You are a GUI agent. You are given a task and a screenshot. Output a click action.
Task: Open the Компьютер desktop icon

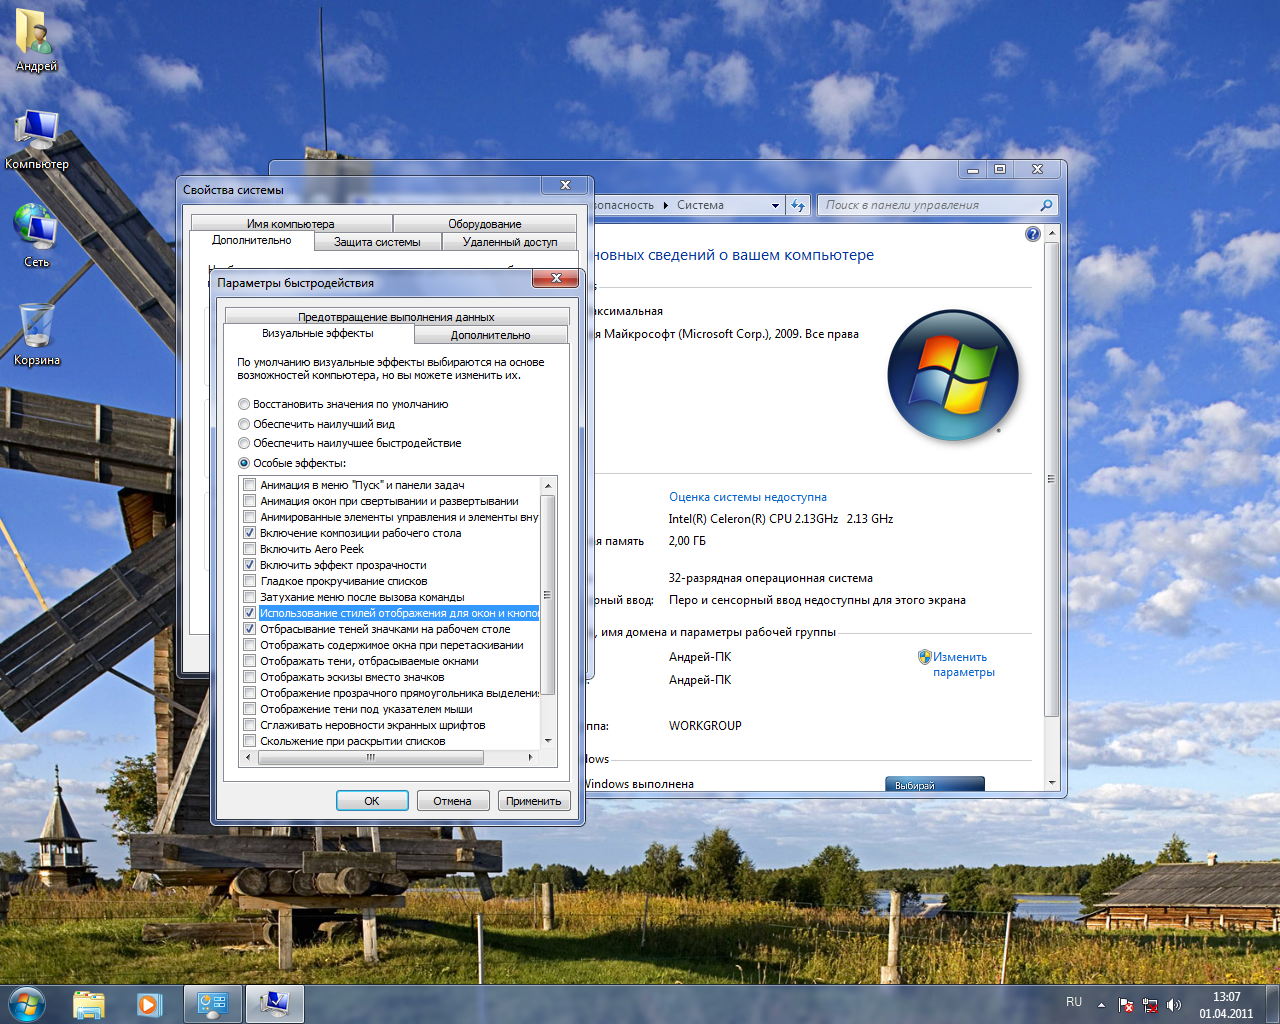tap(37, 140)
